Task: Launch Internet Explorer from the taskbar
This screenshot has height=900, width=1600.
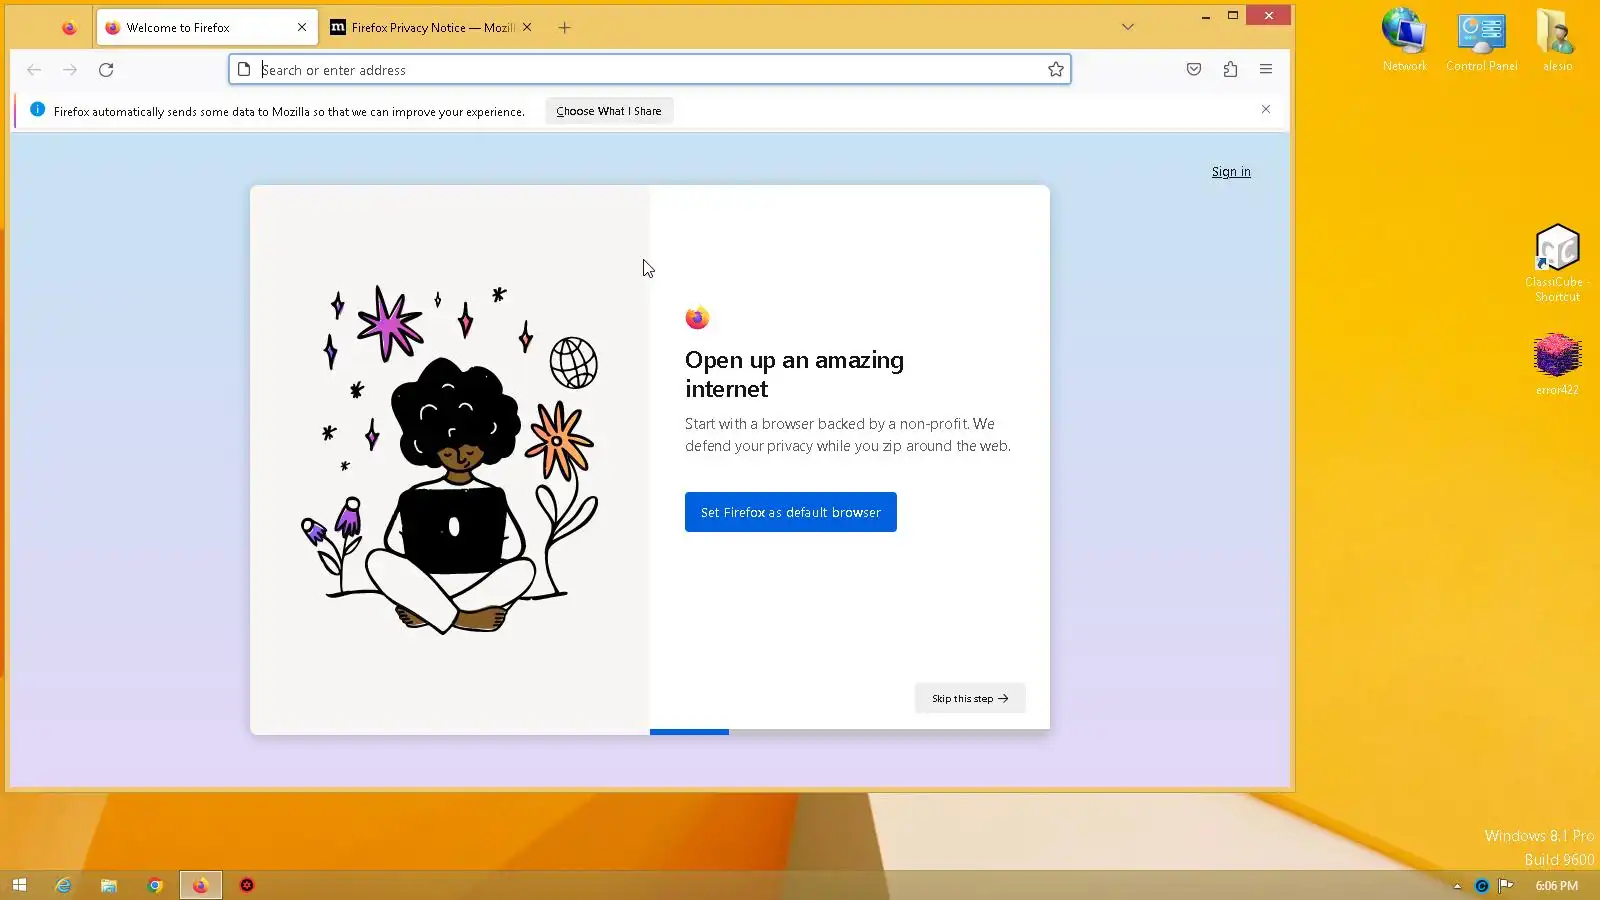Action: pyautogui.click(x=63, y=885)
